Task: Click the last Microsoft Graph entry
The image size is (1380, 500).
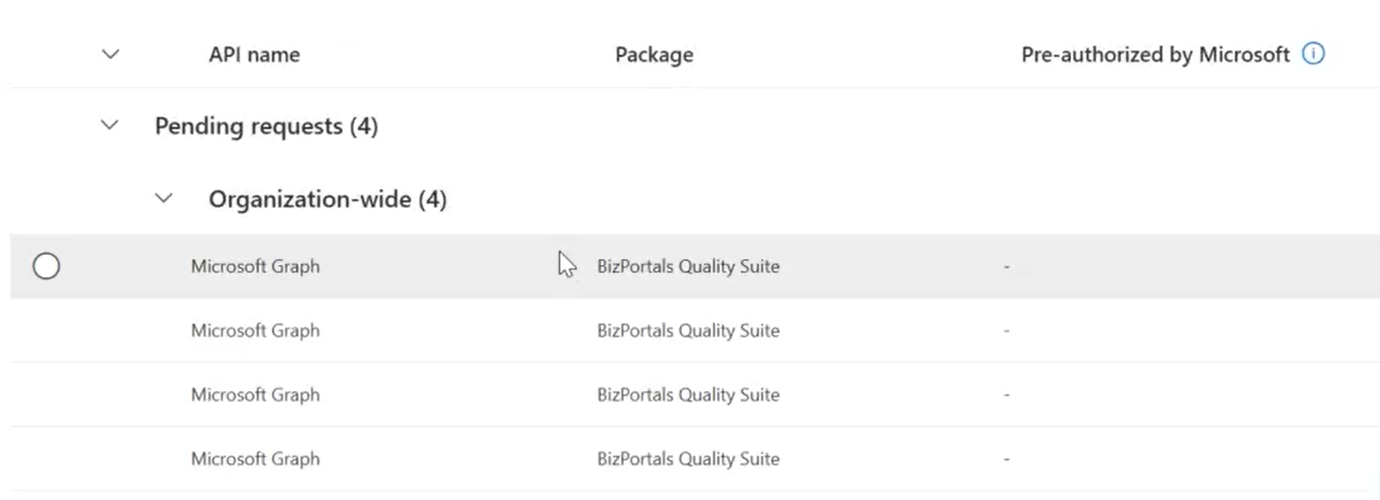Action: (255, 459)
